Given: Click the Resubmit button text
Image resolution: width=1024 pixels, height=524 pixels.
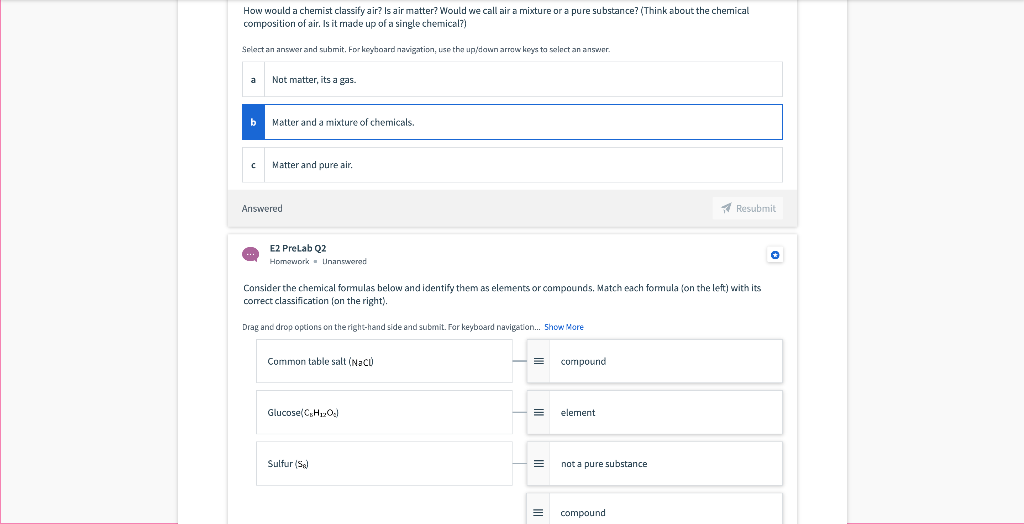Looking at the screenshot, I should [x=756, y=208].
